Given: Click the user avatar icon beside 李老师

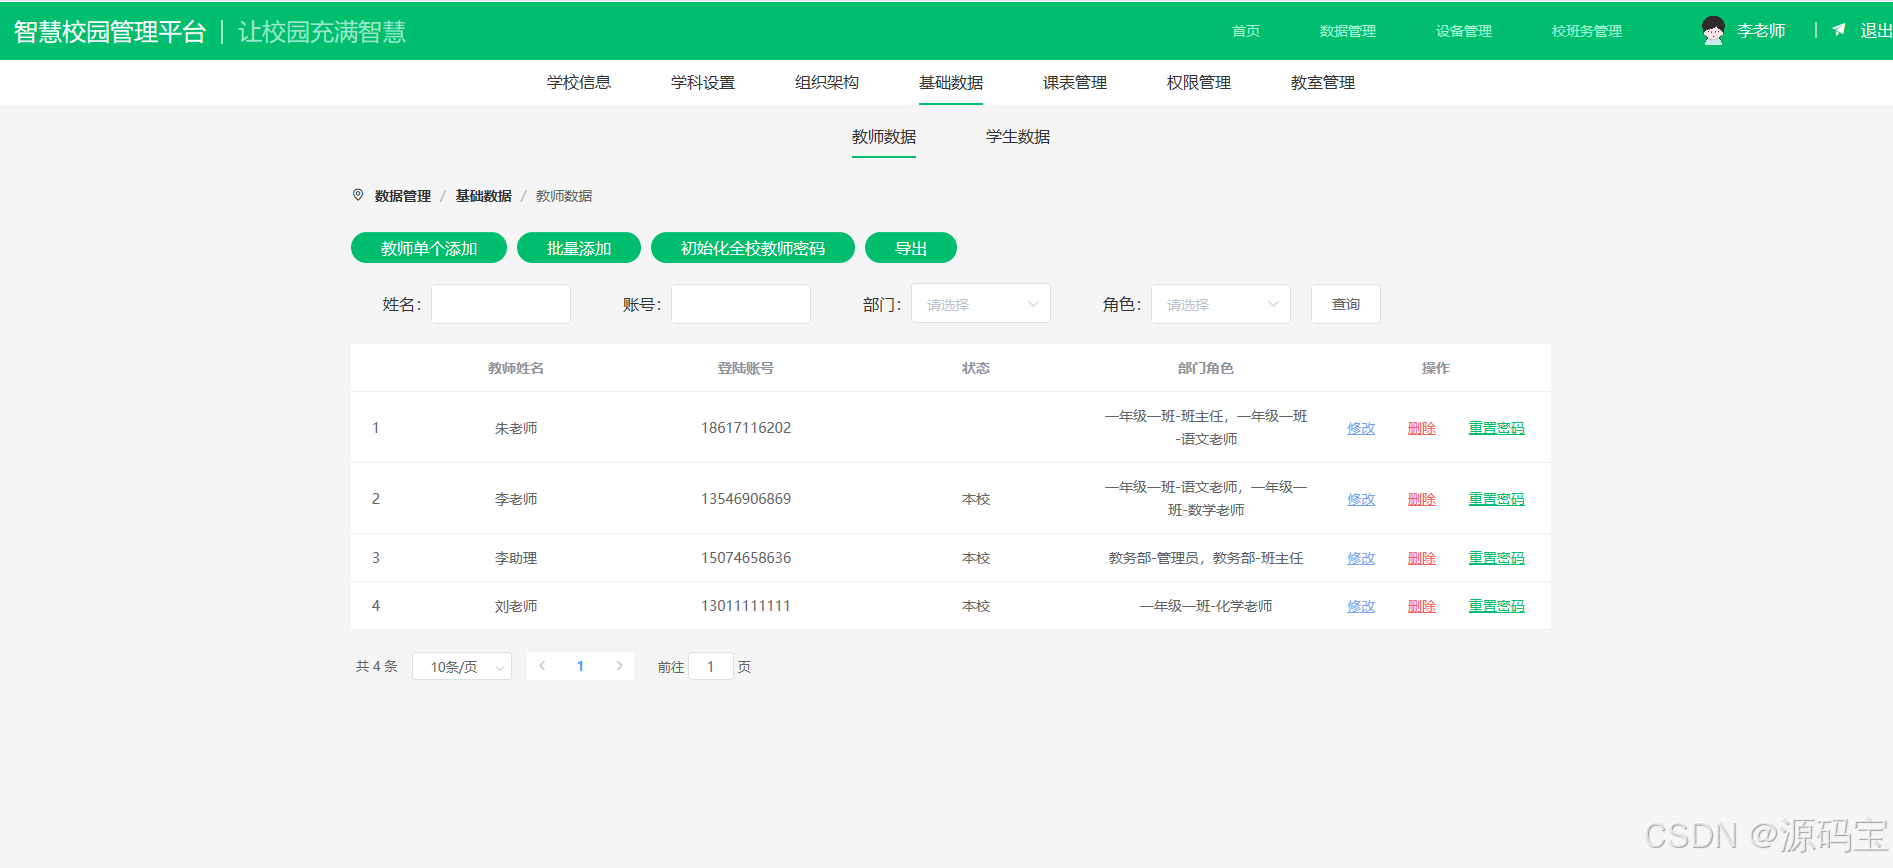Looking at the screenshot, I should coord(1713,31).
